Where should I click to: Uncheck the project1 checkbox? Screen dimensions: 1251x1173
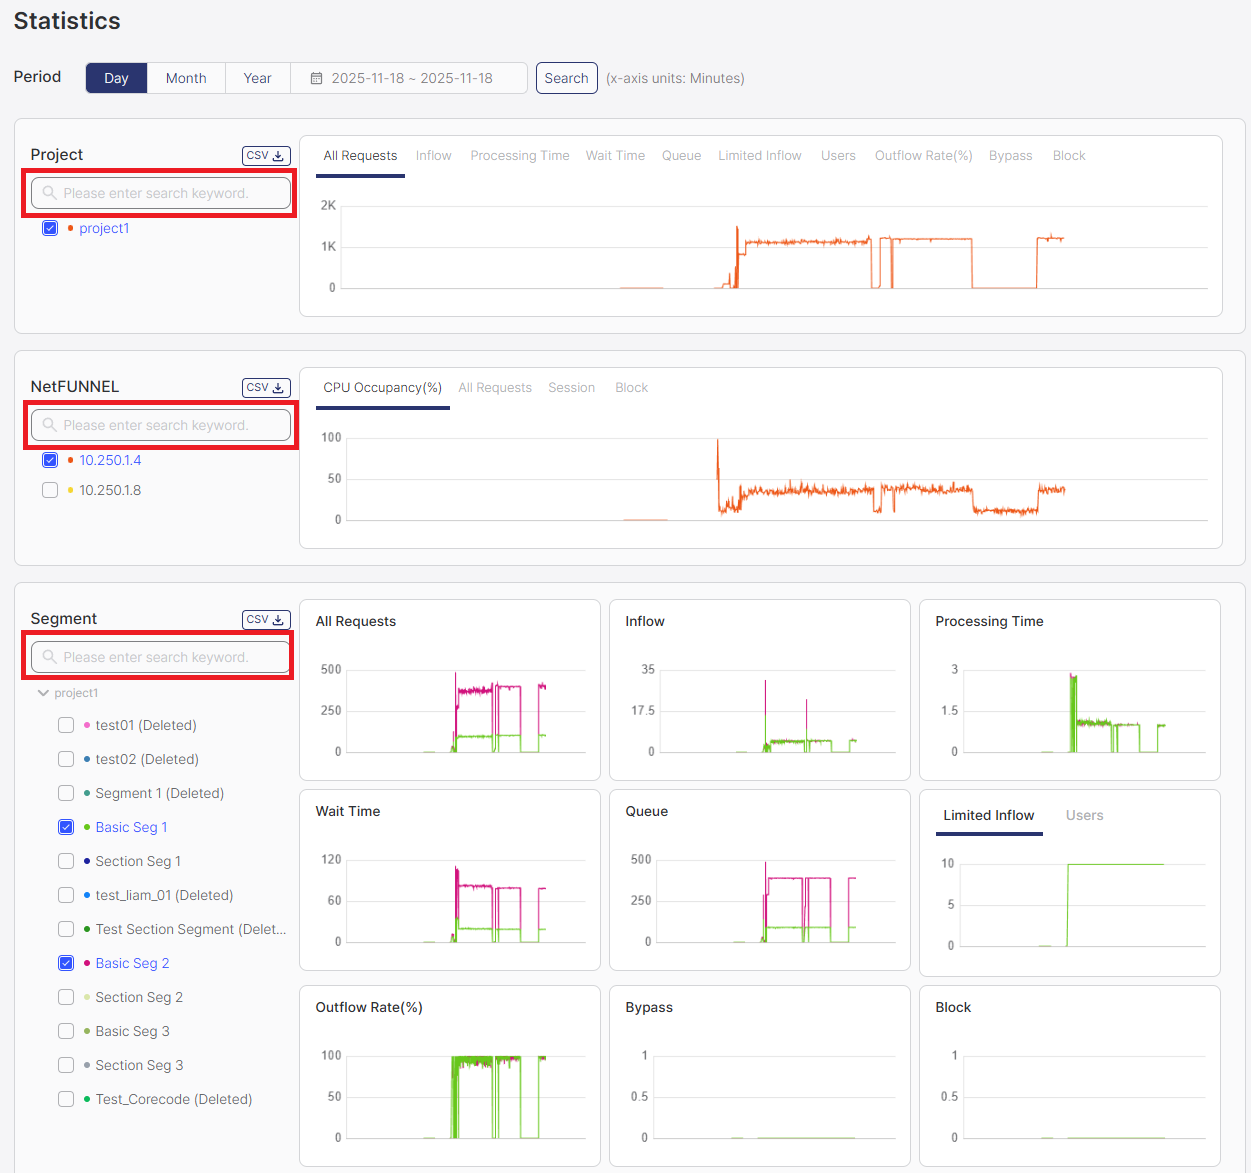[50, 229]
